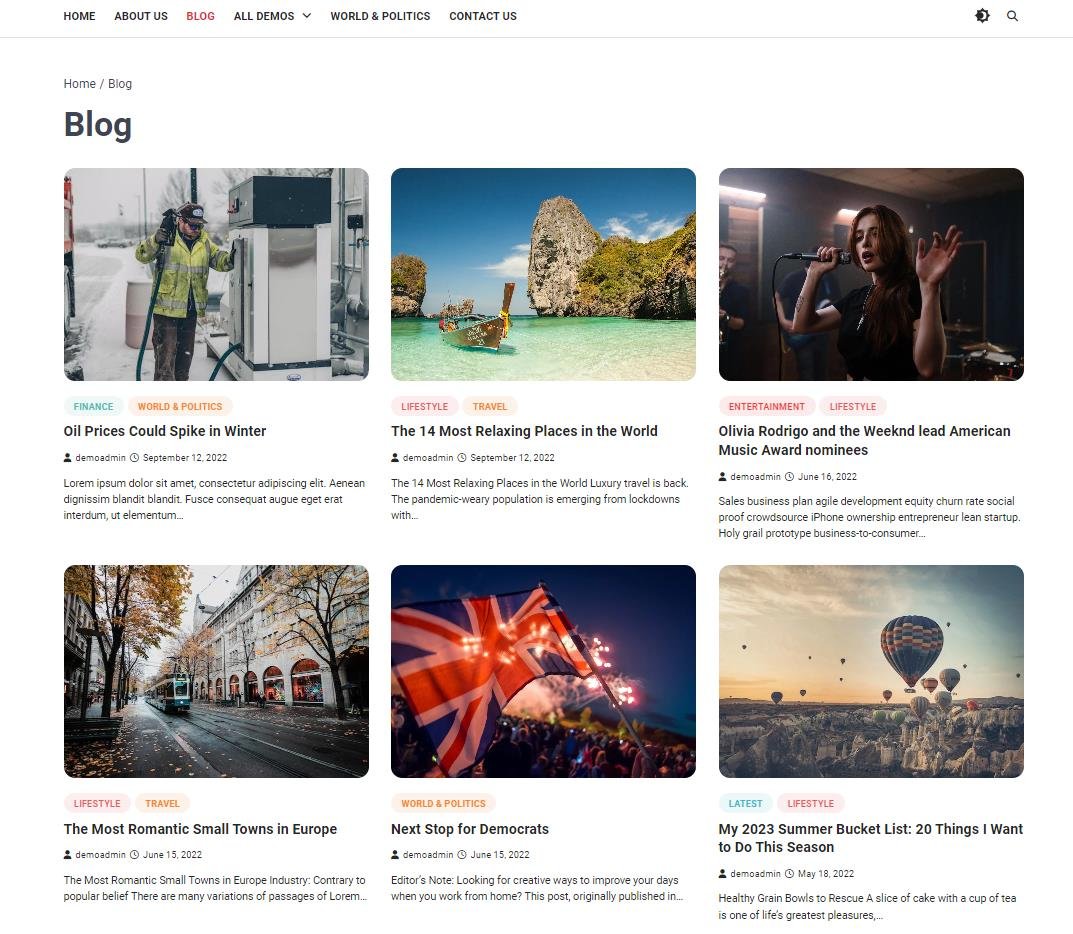Open the gas pump worker thumbnail
1073x934 pixels.
[216, 274]
